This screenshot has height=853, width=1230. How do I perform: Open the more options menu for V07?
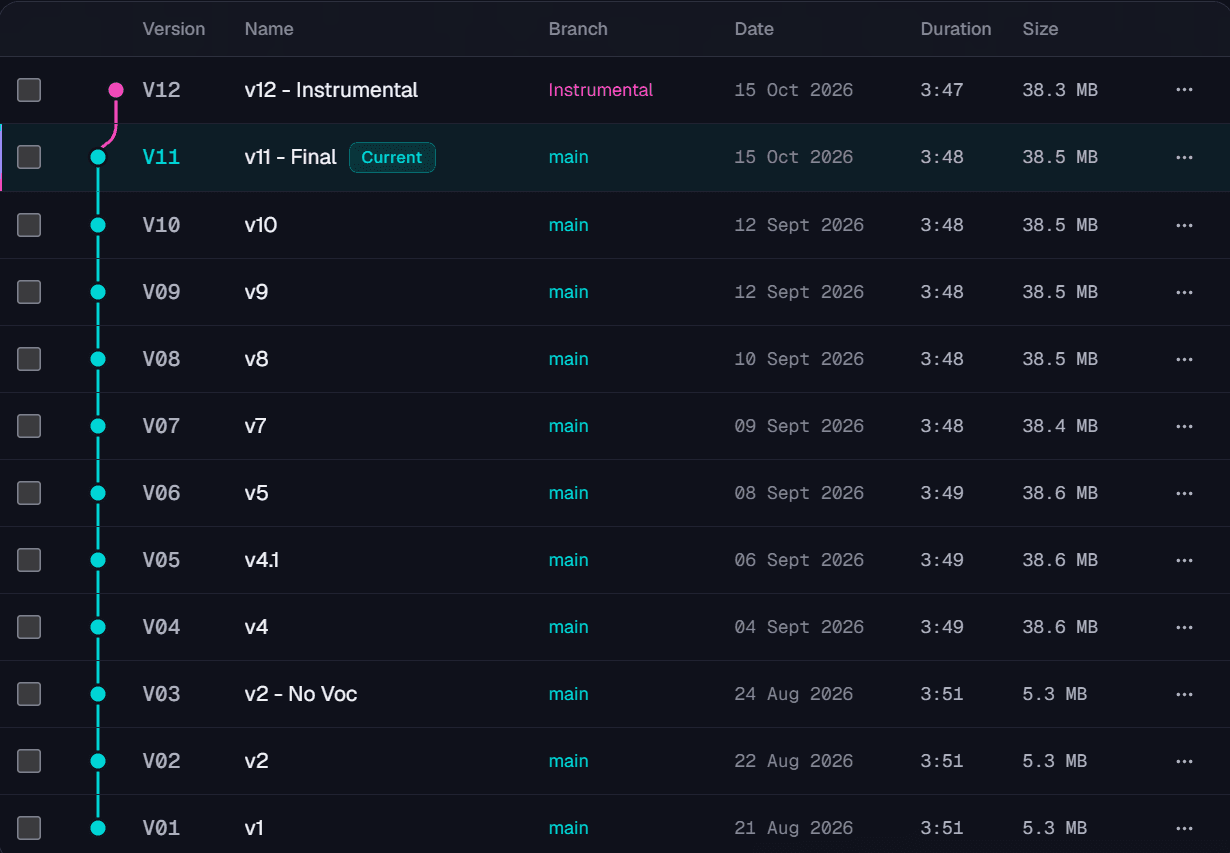[x=1185, y=426]
